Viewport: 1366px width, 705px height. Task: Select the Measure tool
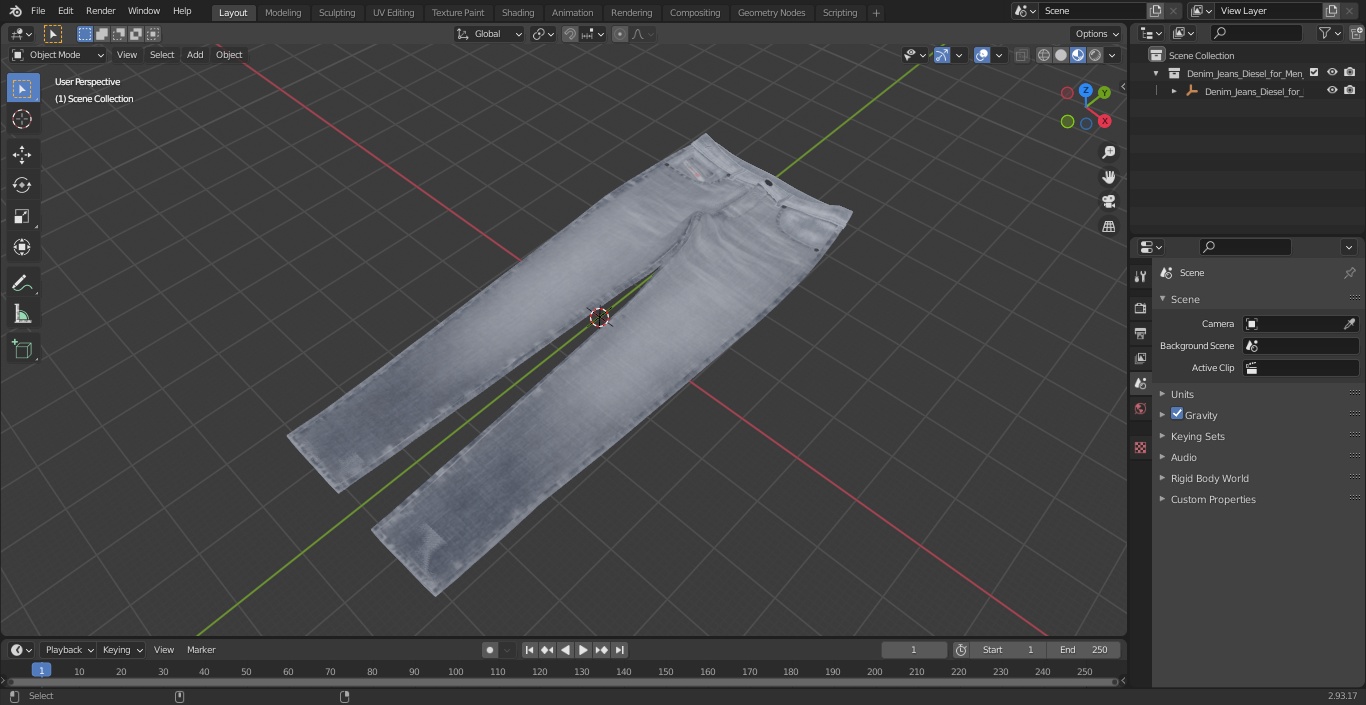pyautogui.click(x=22, y=315)
